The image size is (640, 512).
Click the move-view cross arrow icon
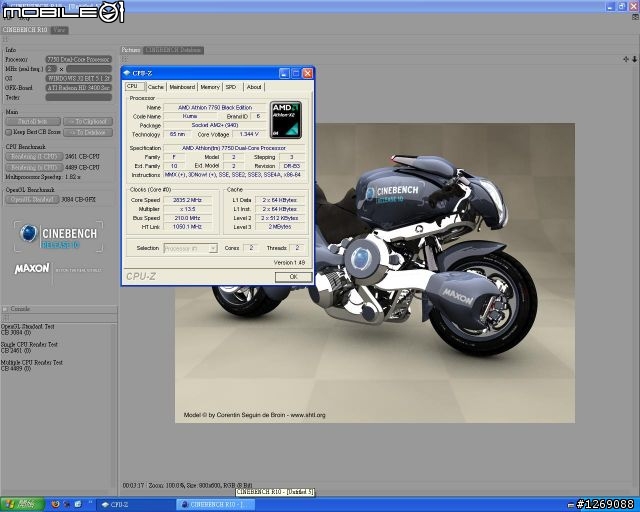click(626, 59)
